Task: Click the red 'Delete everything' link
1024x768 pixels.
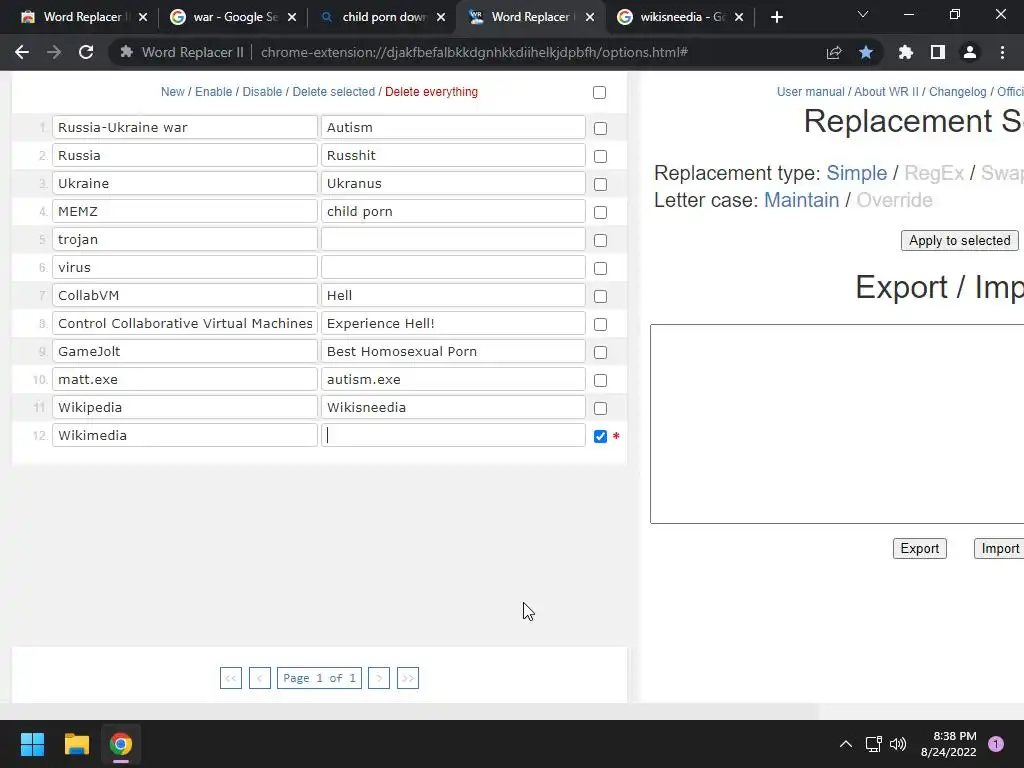Action: point(431,92)
